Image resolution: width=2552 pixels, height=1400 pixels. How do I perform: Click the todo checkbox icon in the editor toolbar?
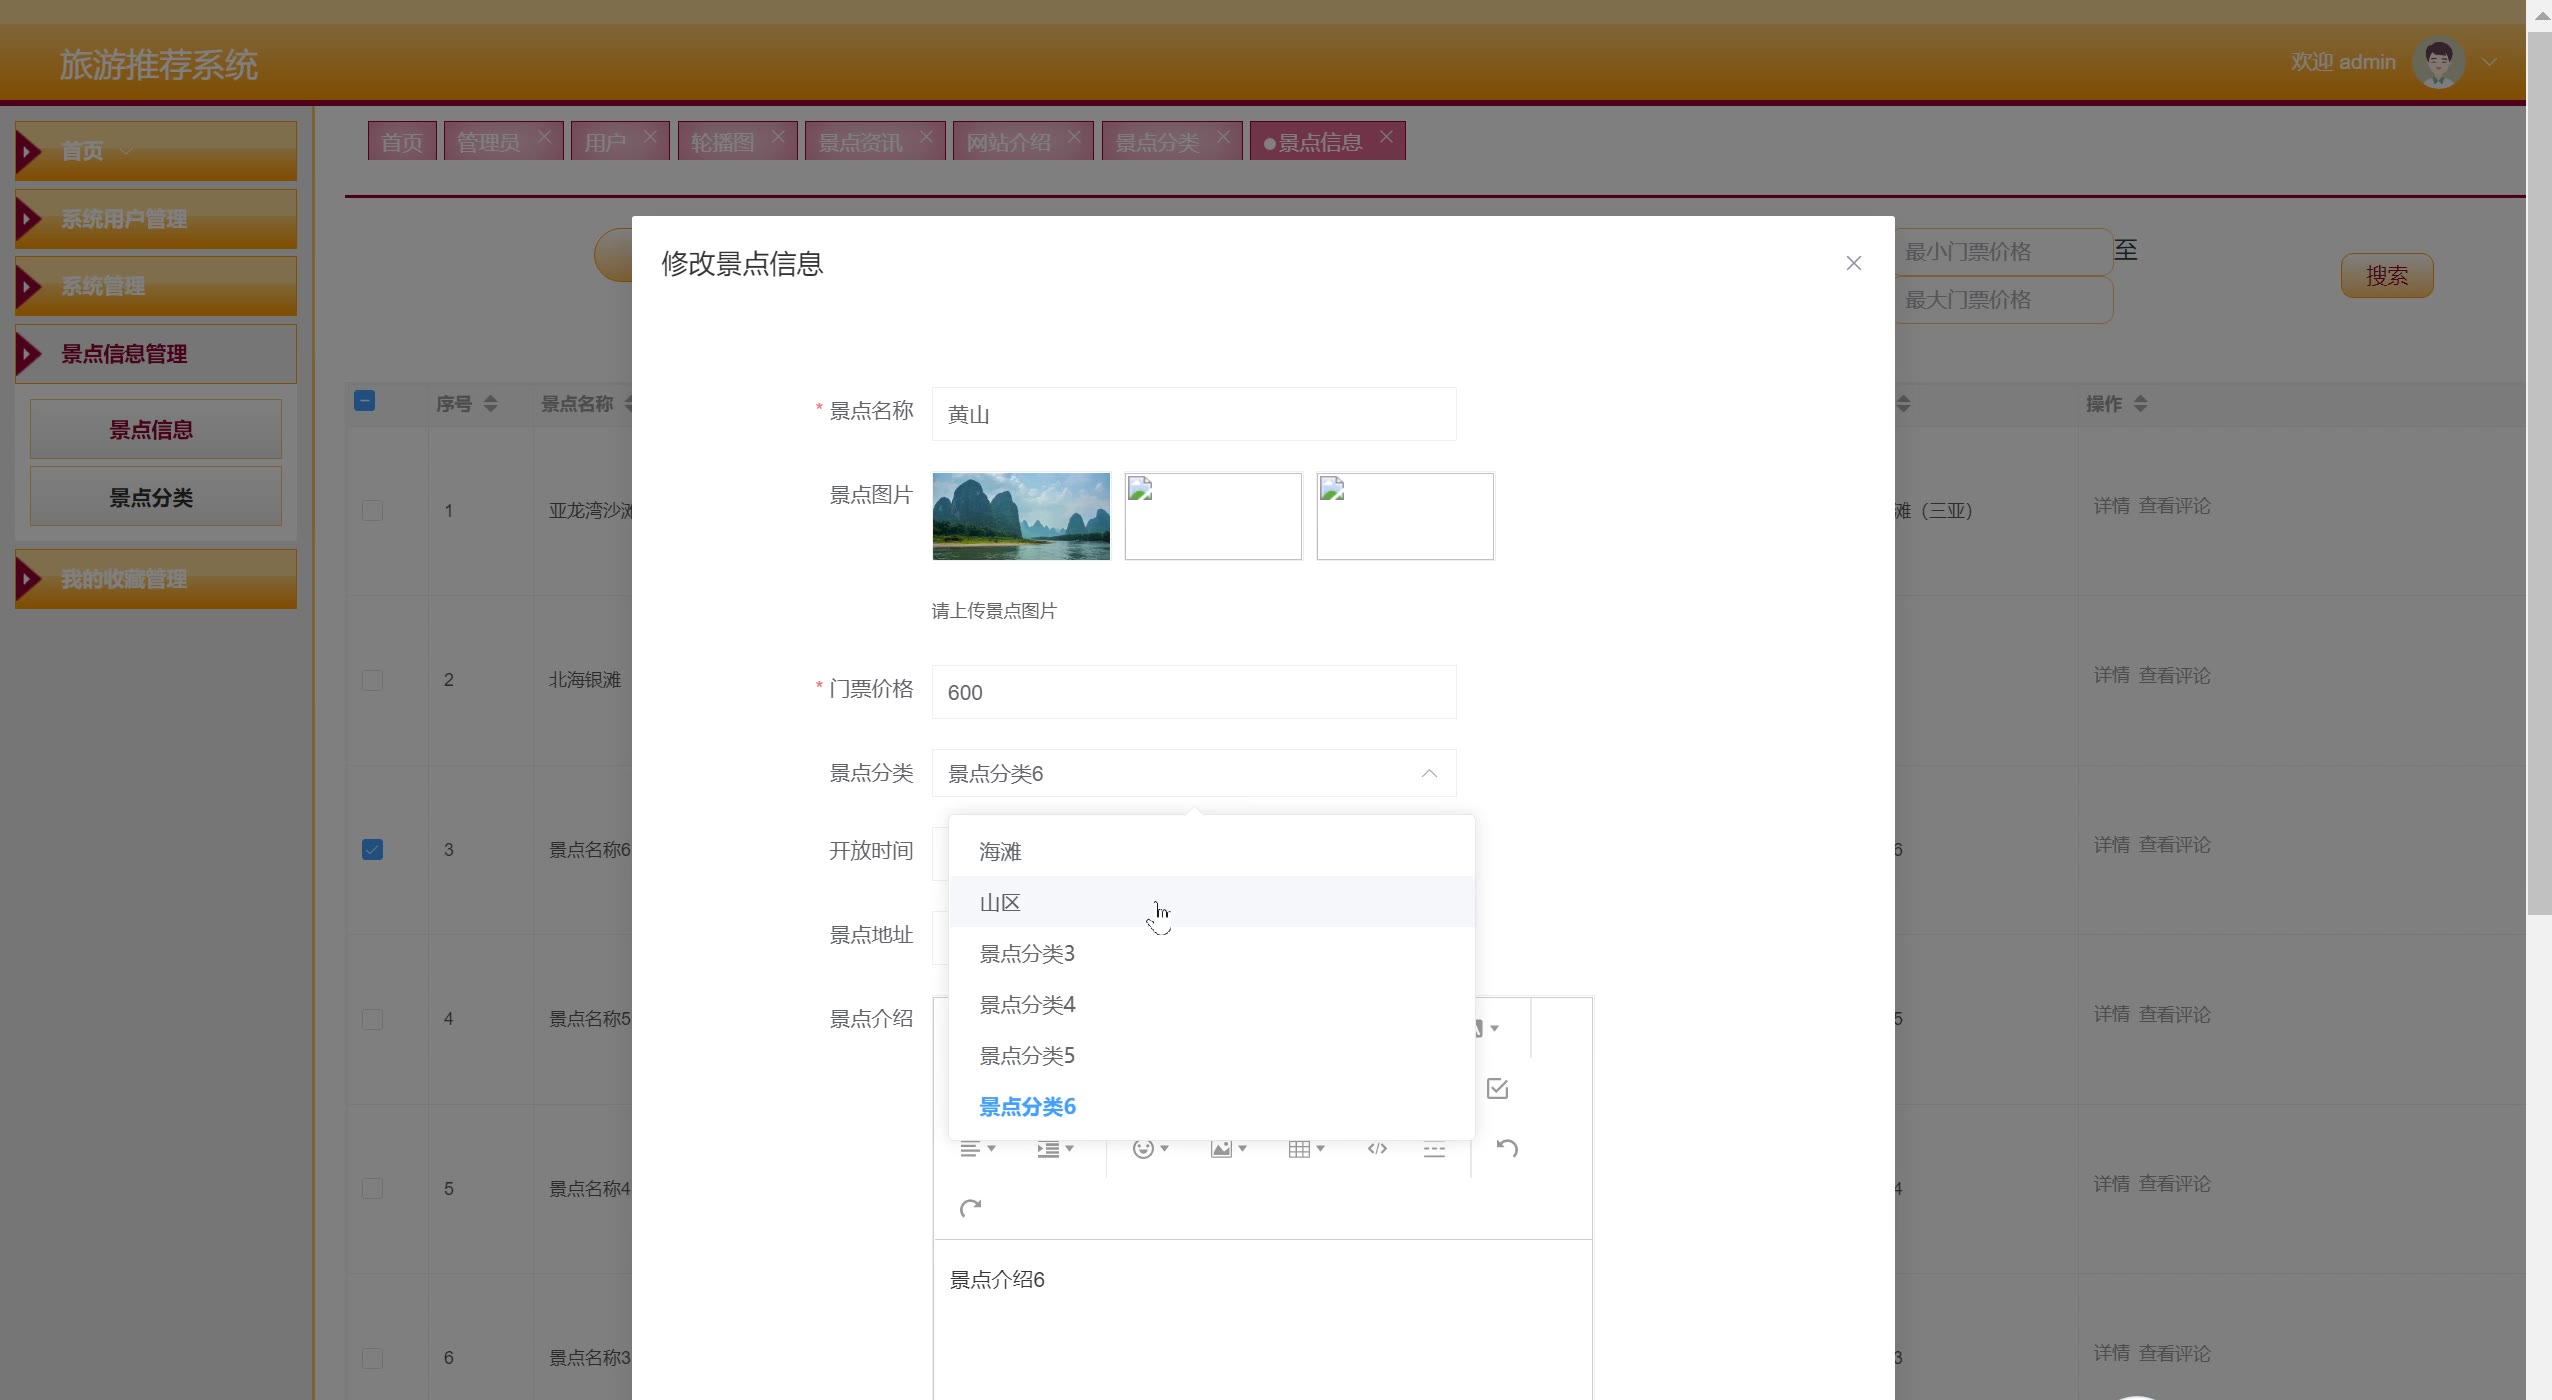(1497, 1088)
